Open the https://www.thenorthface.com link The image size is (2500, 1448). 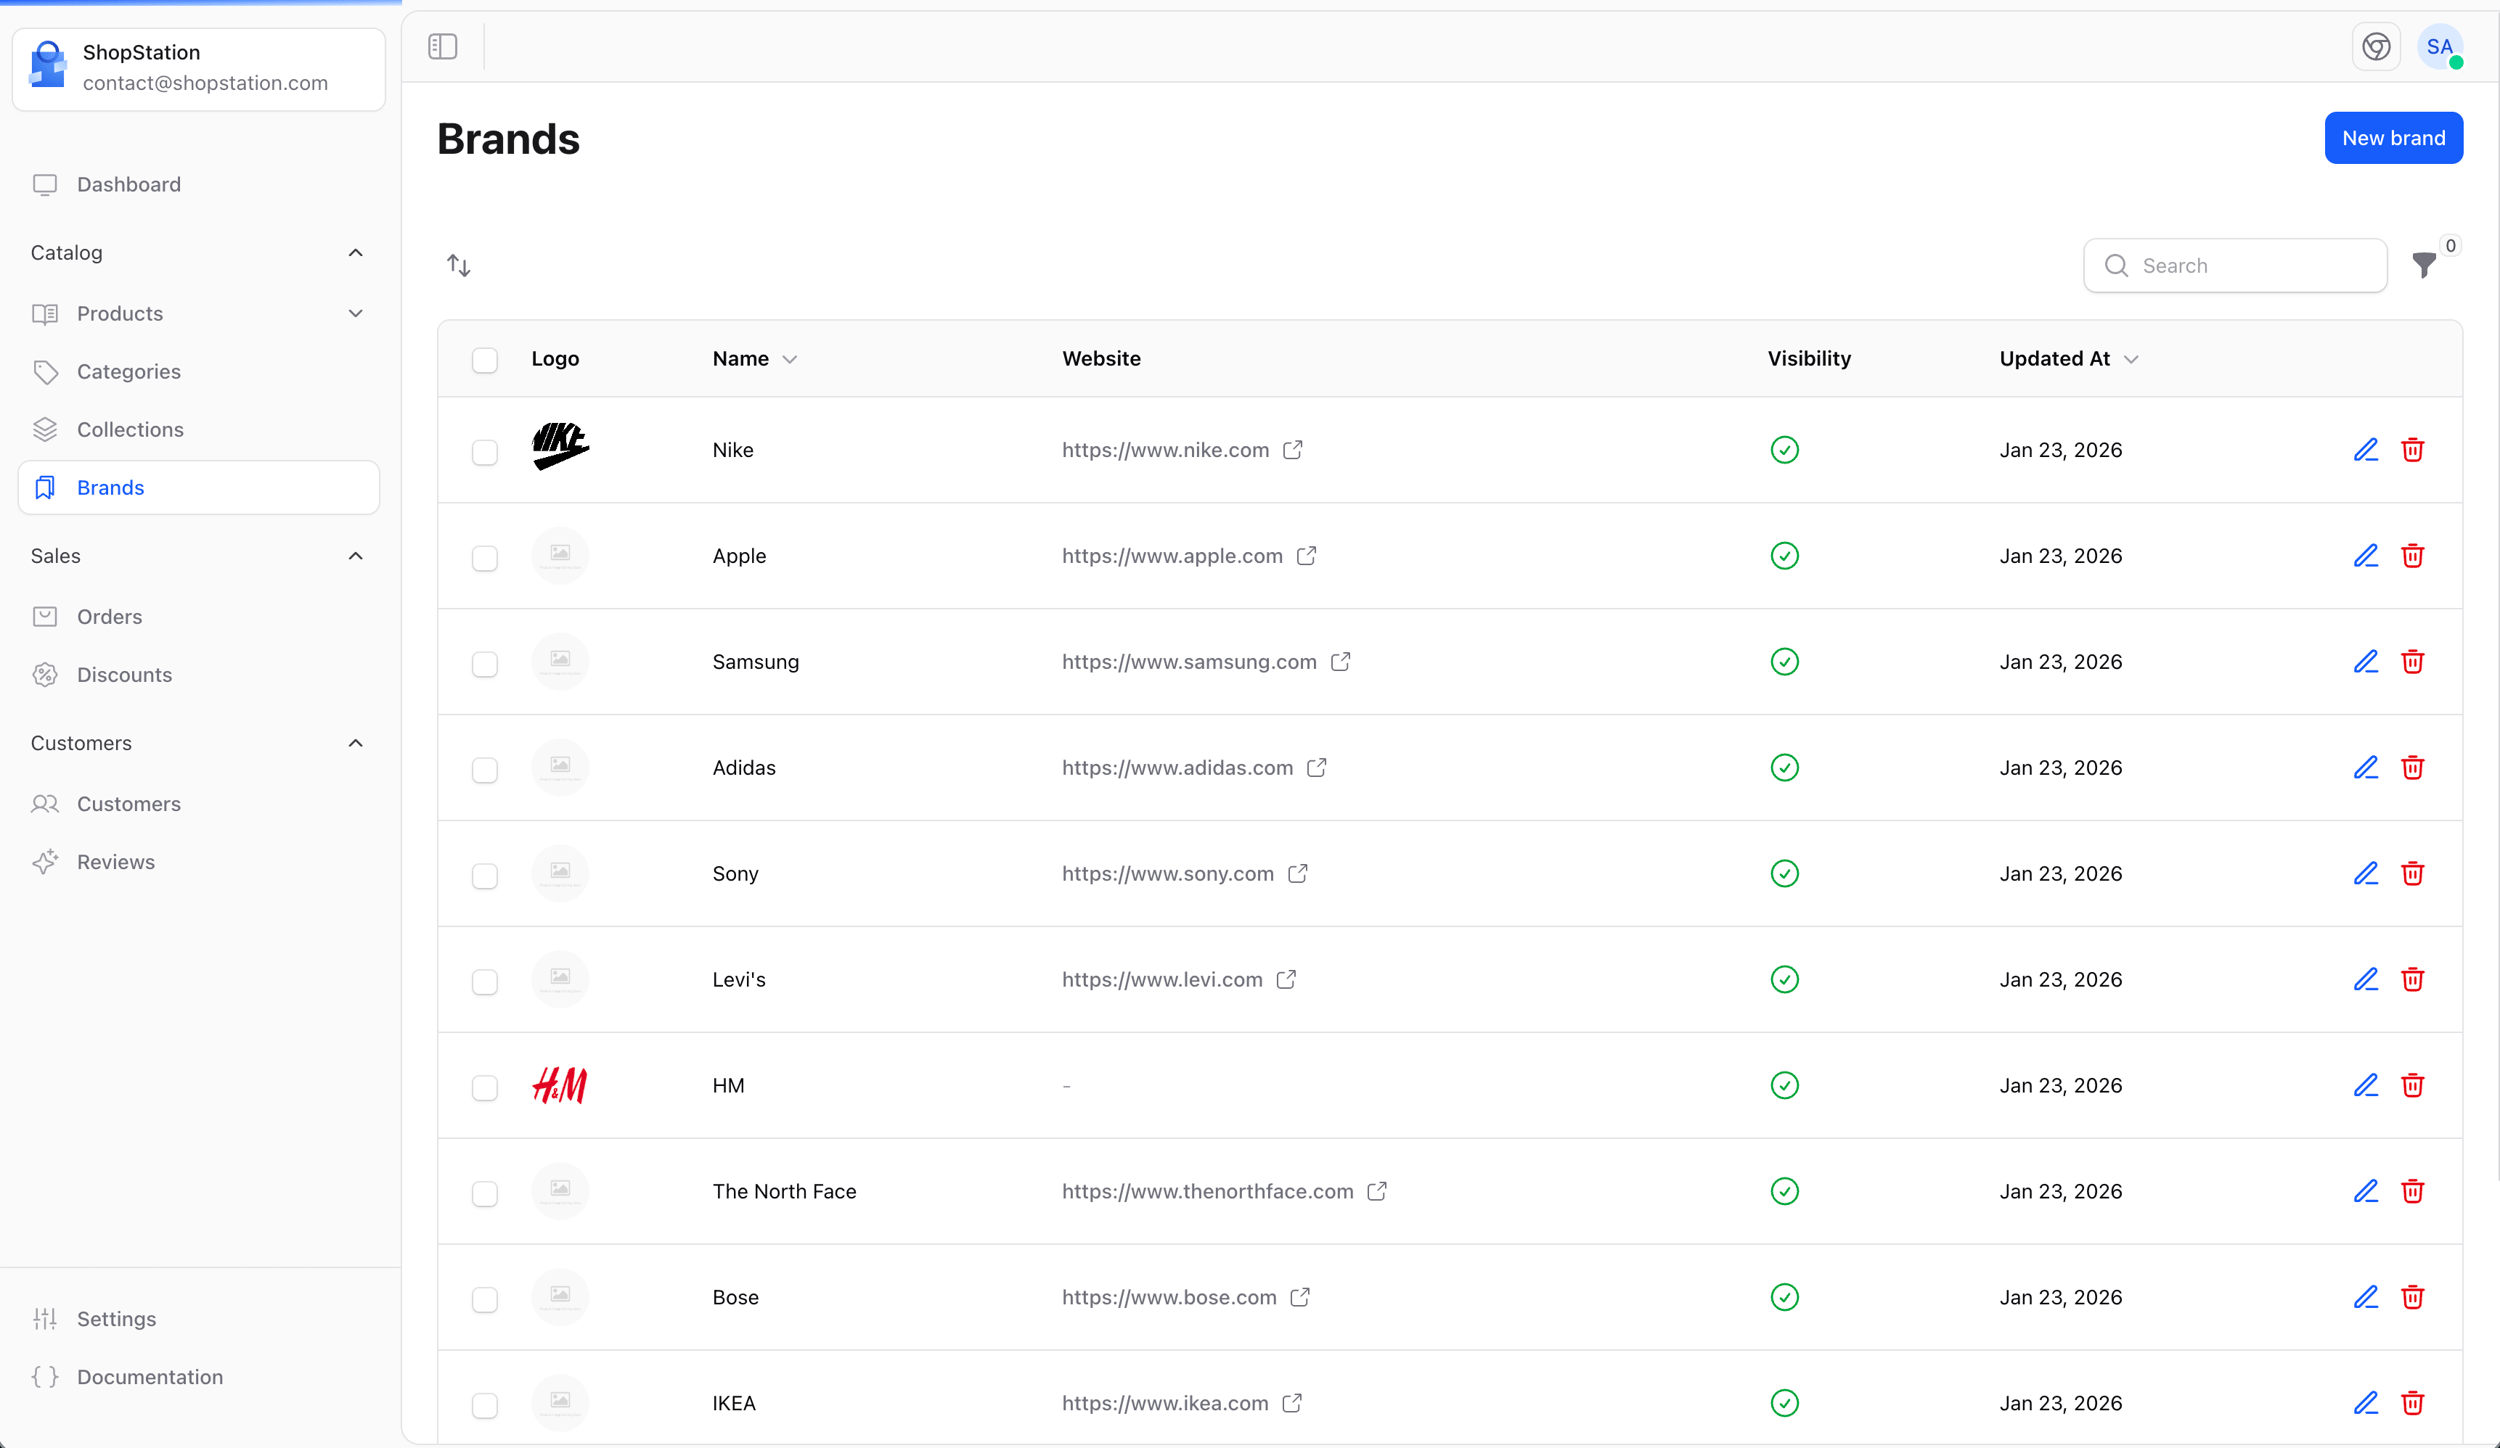click(1207, 1192)
